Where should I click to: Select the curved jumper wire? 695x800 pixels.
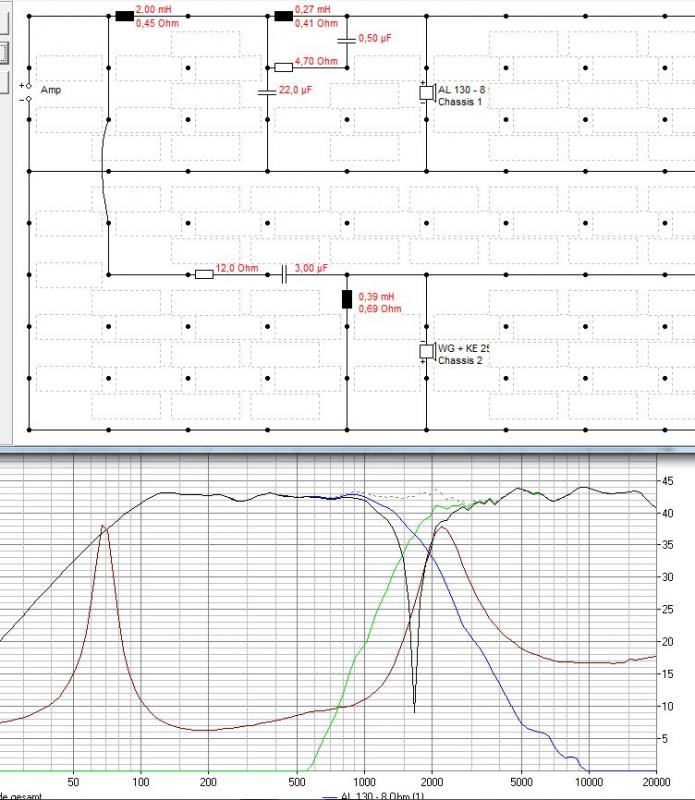(105, 171)
